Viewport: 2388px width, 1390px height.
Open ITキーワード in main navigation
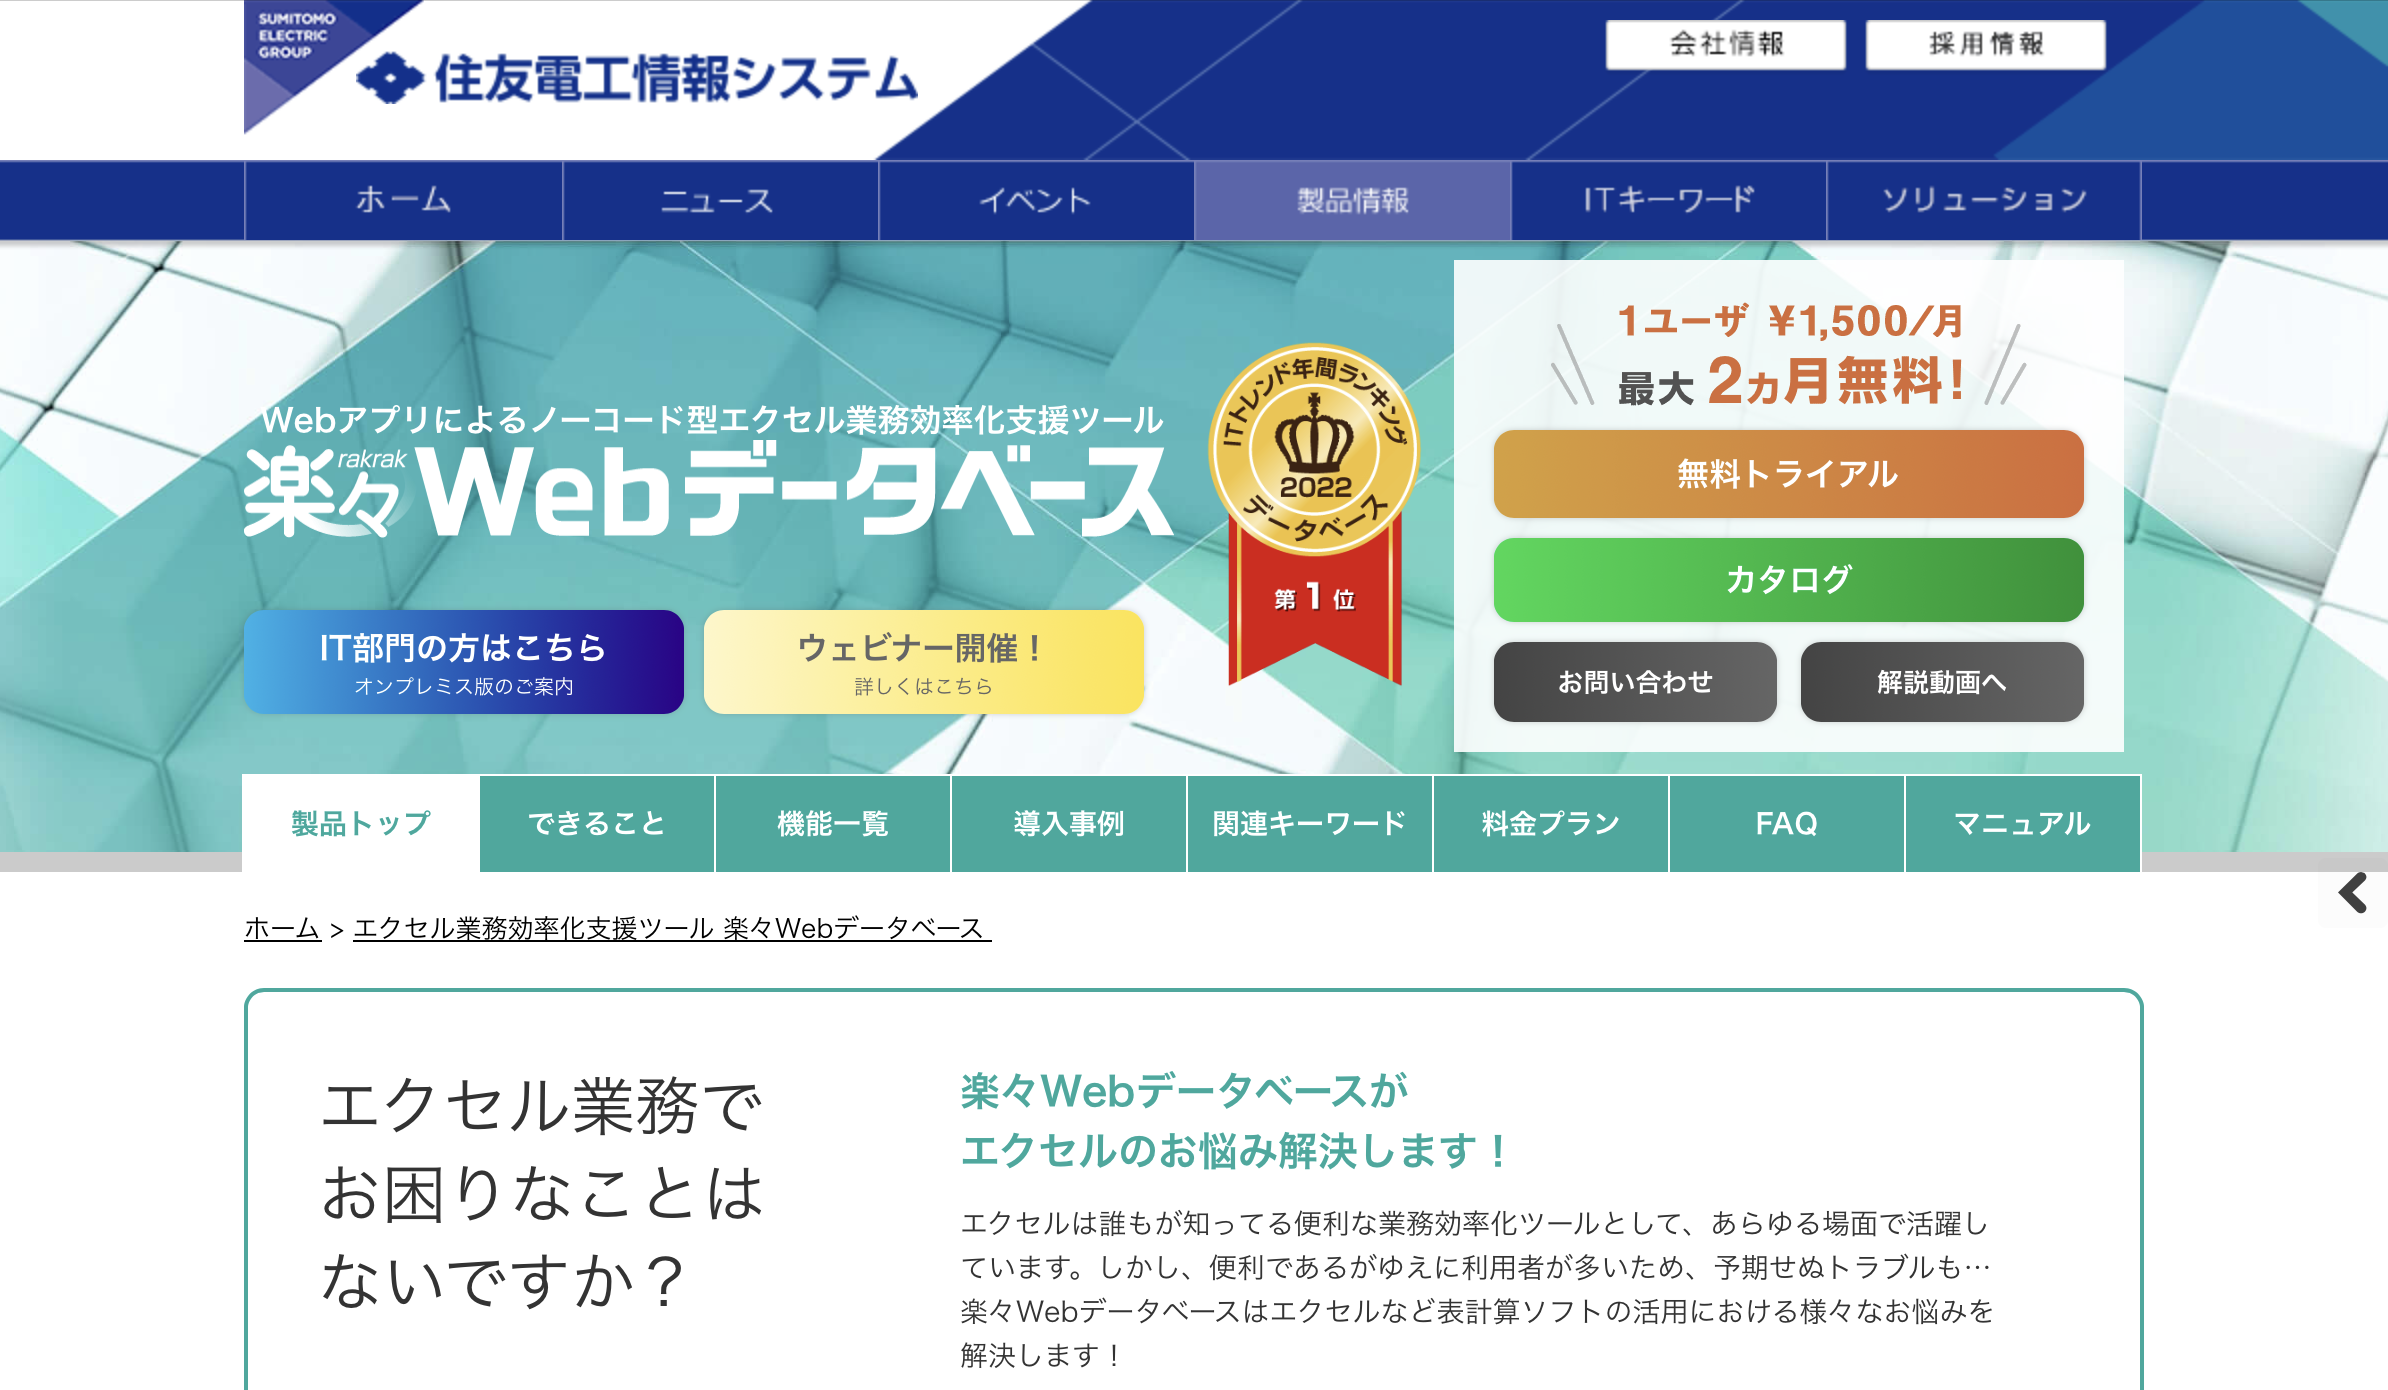(x=1668, y=200)
